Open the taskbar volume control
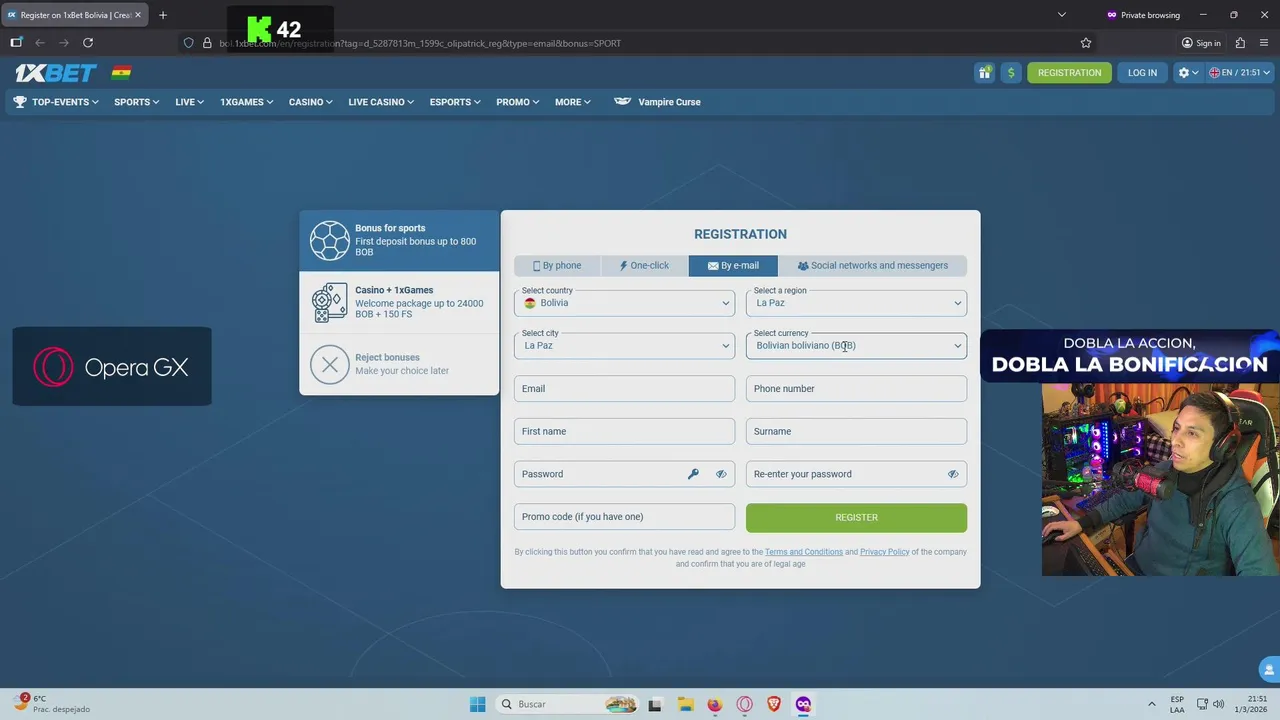The image size is (1280, 720). click(1219, 704)
